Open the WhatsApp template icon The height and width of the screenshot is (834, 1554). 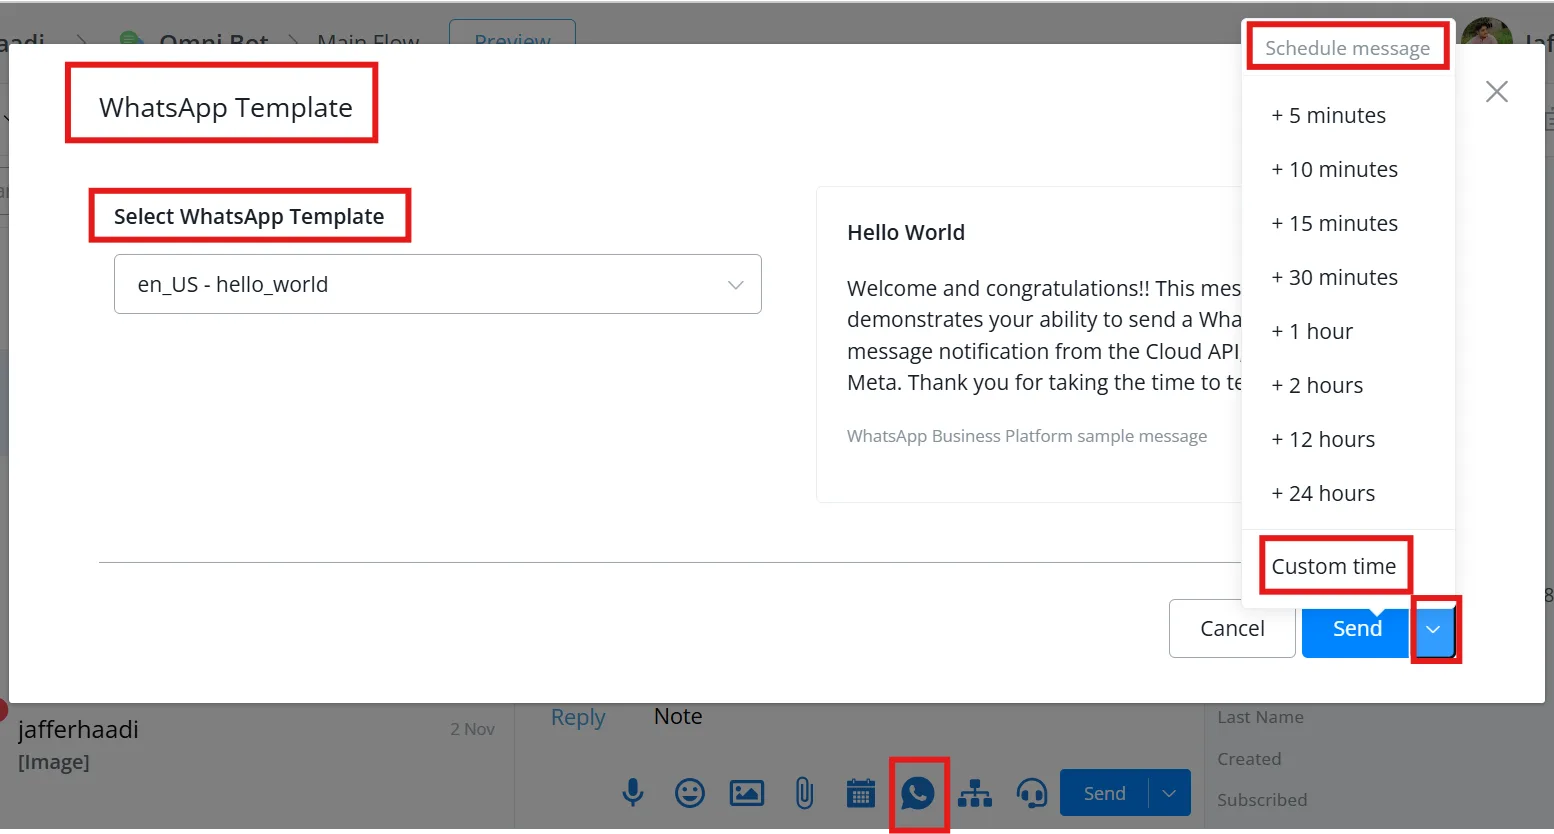tap(918, 793)
